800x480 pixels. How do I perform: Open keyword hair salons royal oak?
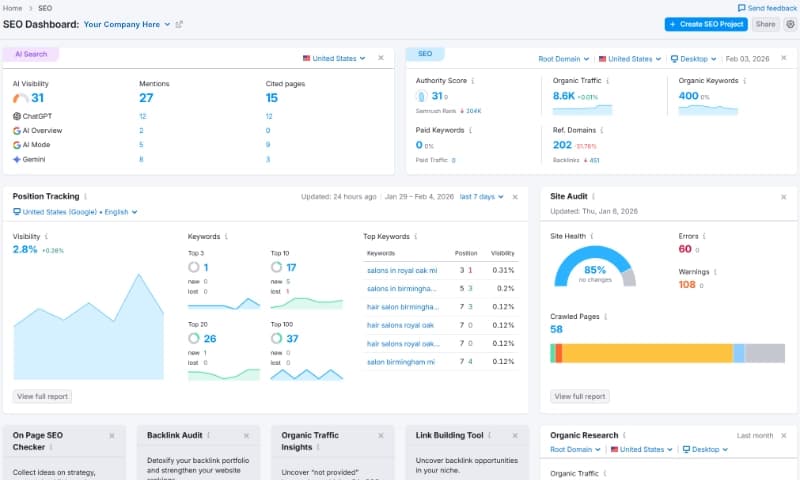[x=401, y=325]
